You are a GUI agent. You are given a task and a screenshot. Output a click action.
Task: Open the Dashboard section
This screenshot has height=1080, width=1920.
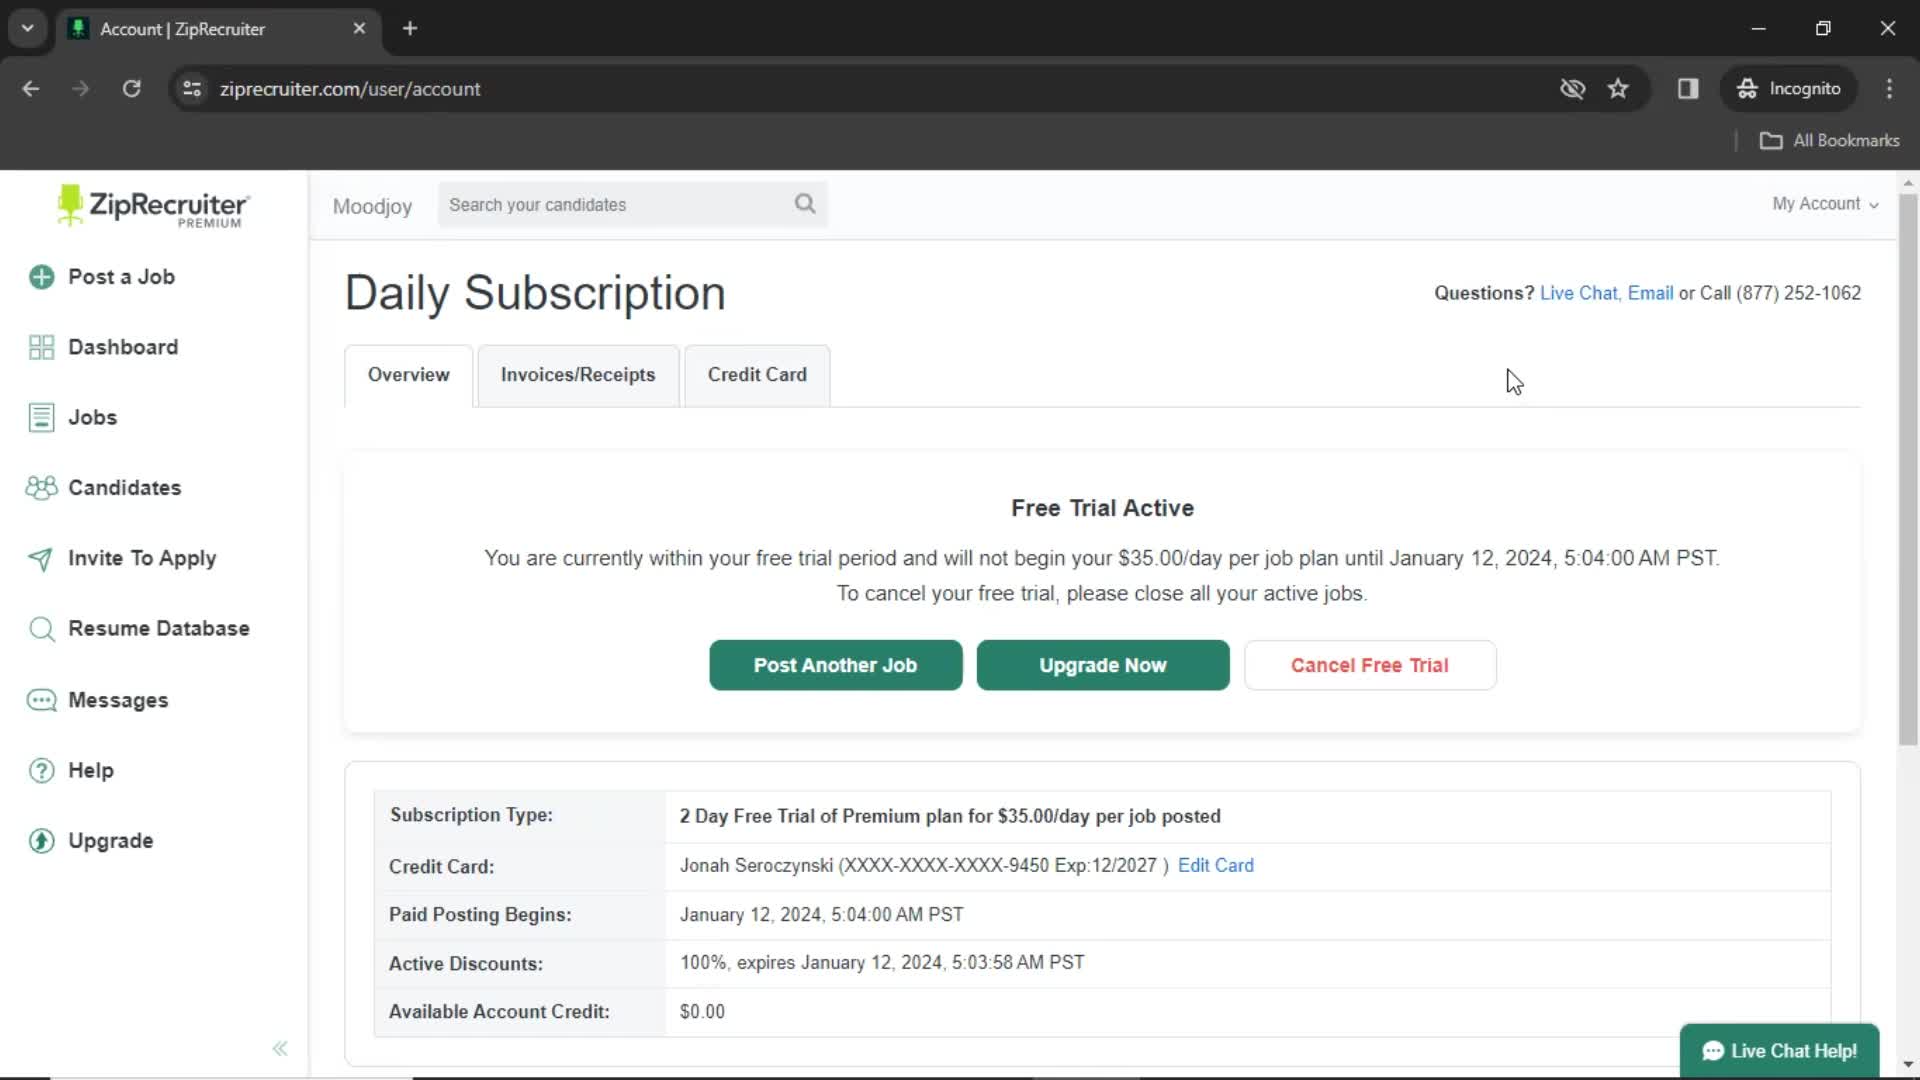(121, 347)
